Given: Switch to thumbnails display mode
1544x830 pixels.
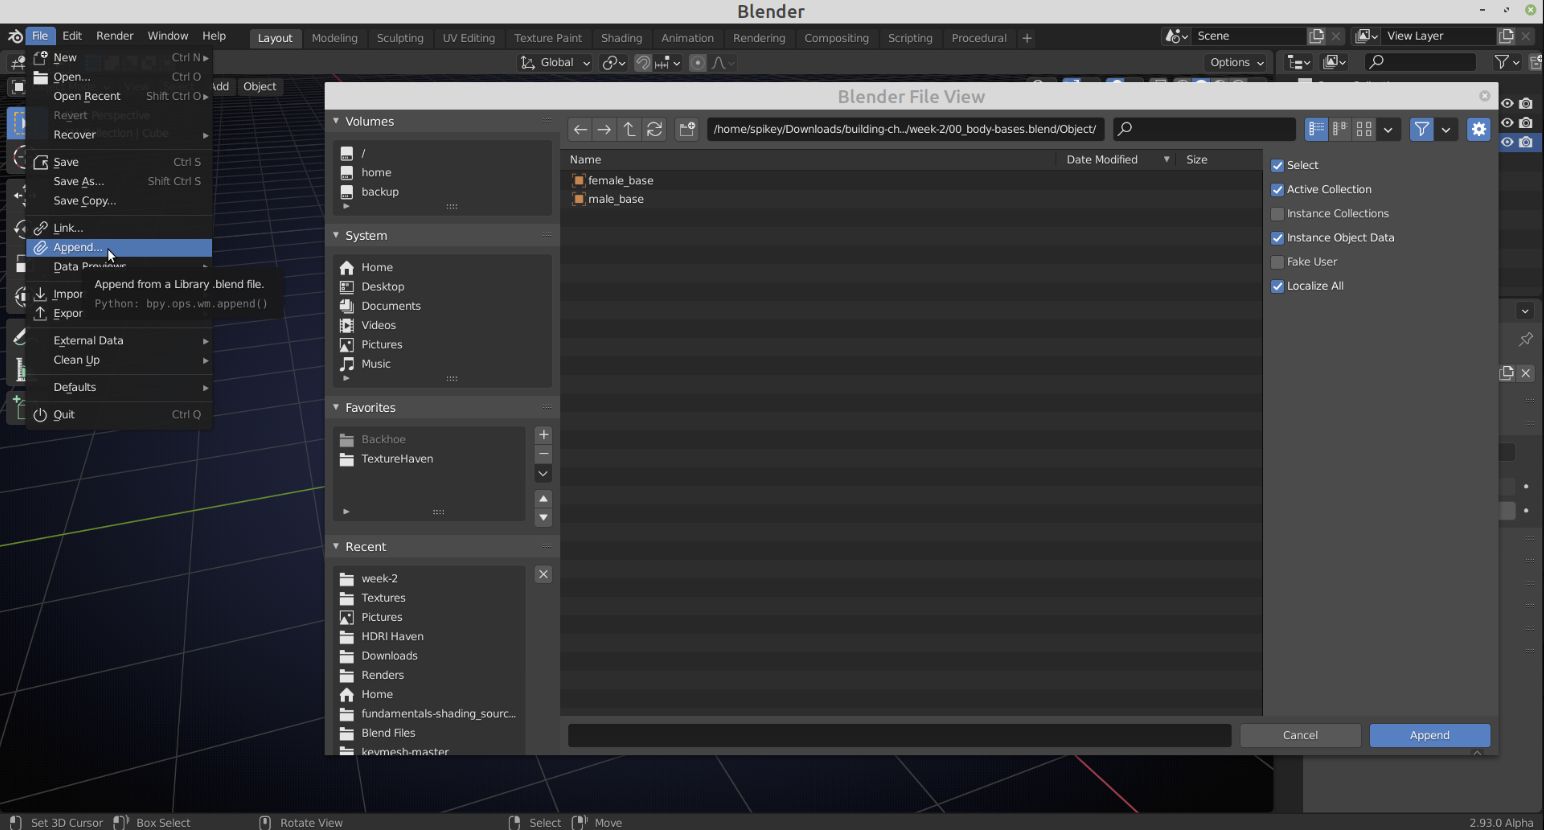Looking at the screenshot, I should [x=1364, y=129].
